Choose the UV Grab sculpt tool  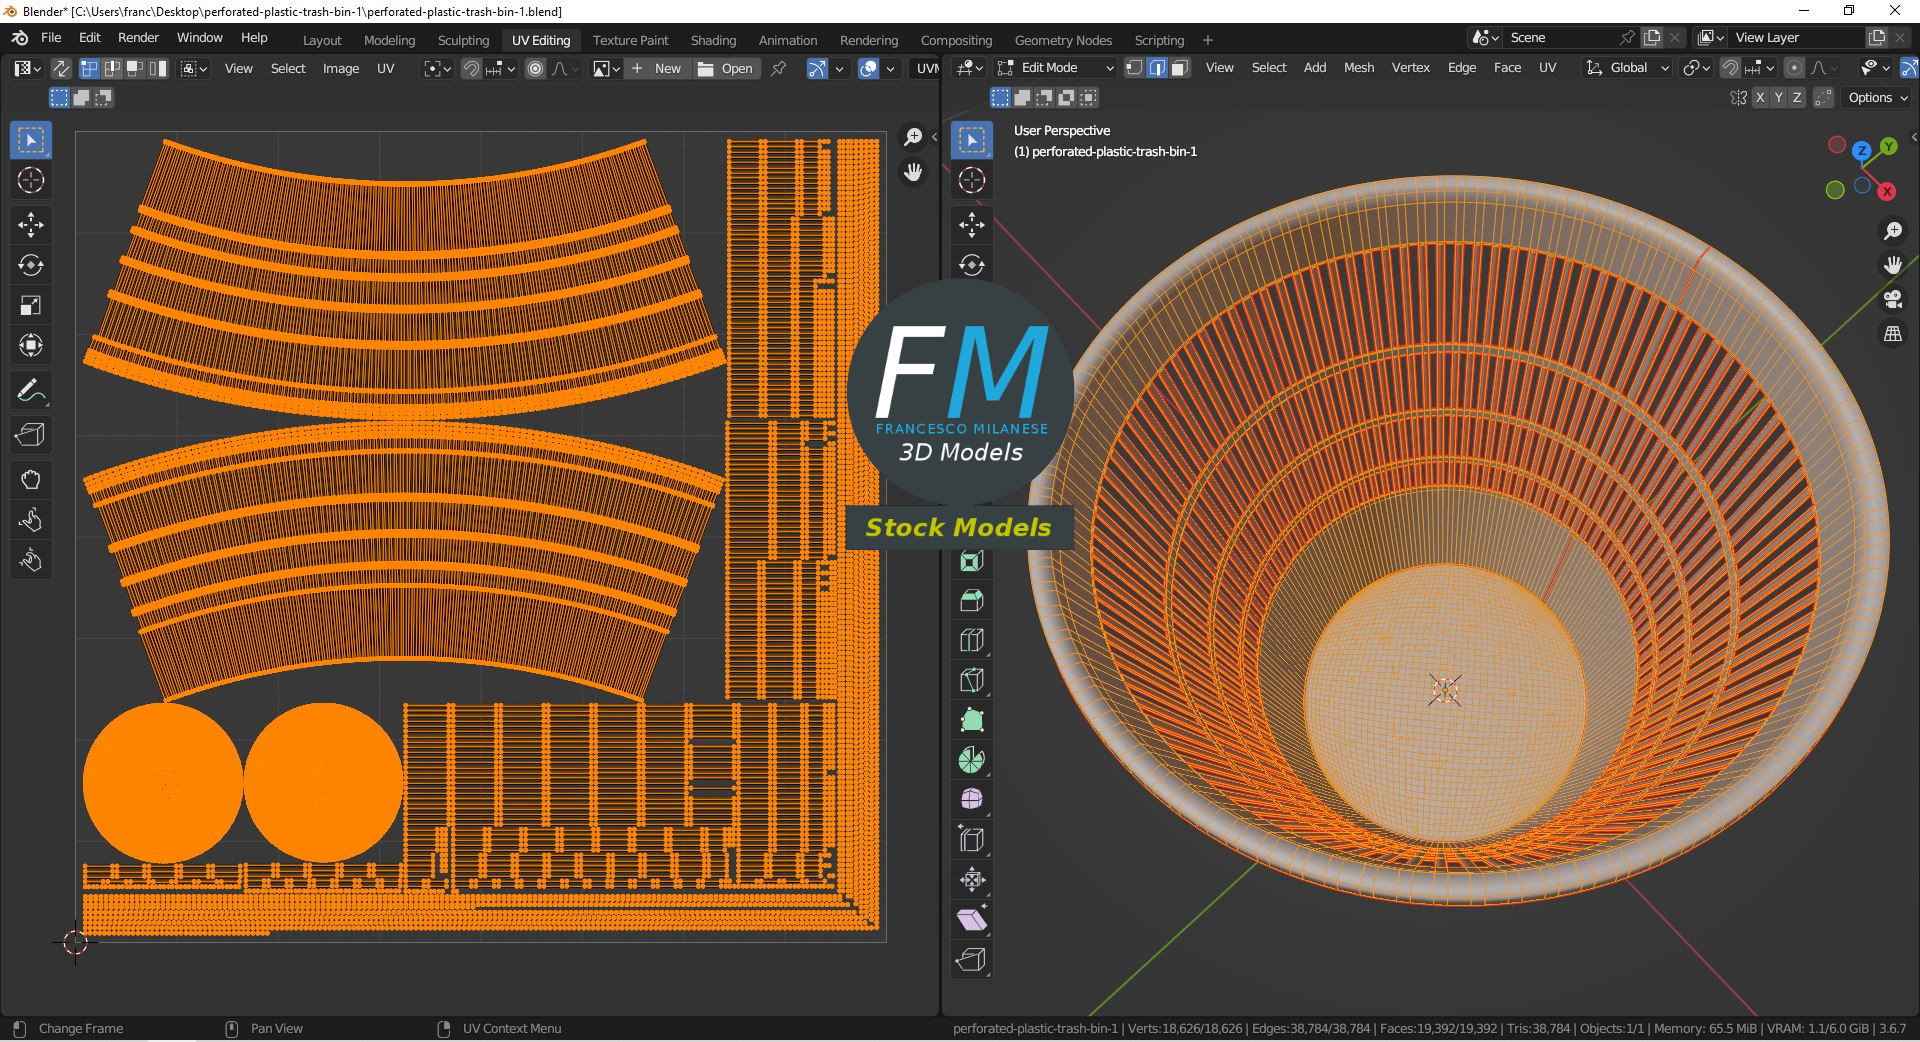[x=31, y=480]
